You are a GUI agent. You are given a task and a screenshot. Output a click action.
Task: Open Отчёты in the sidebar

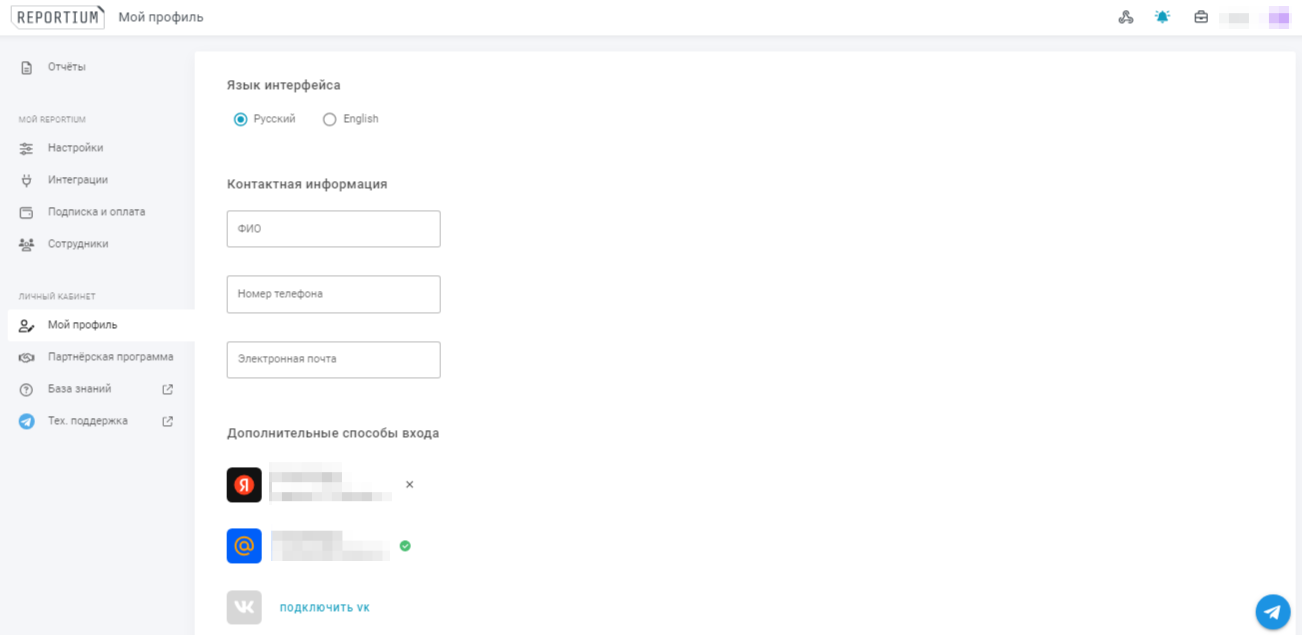pyautogui.click(x=66, y=67)
